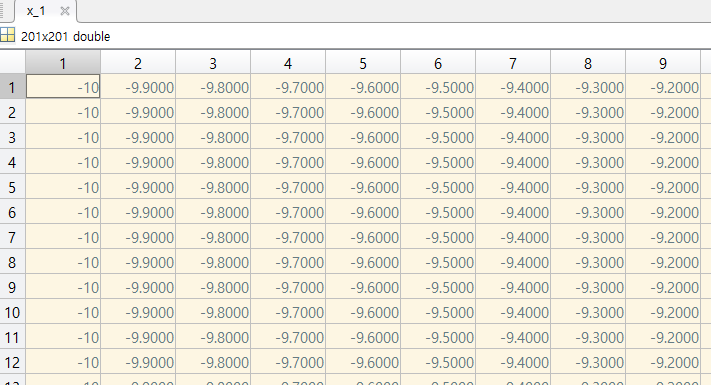Select column header 2
Screen dimensions: 711x385
pyautogui.click(x=138, y=63)
